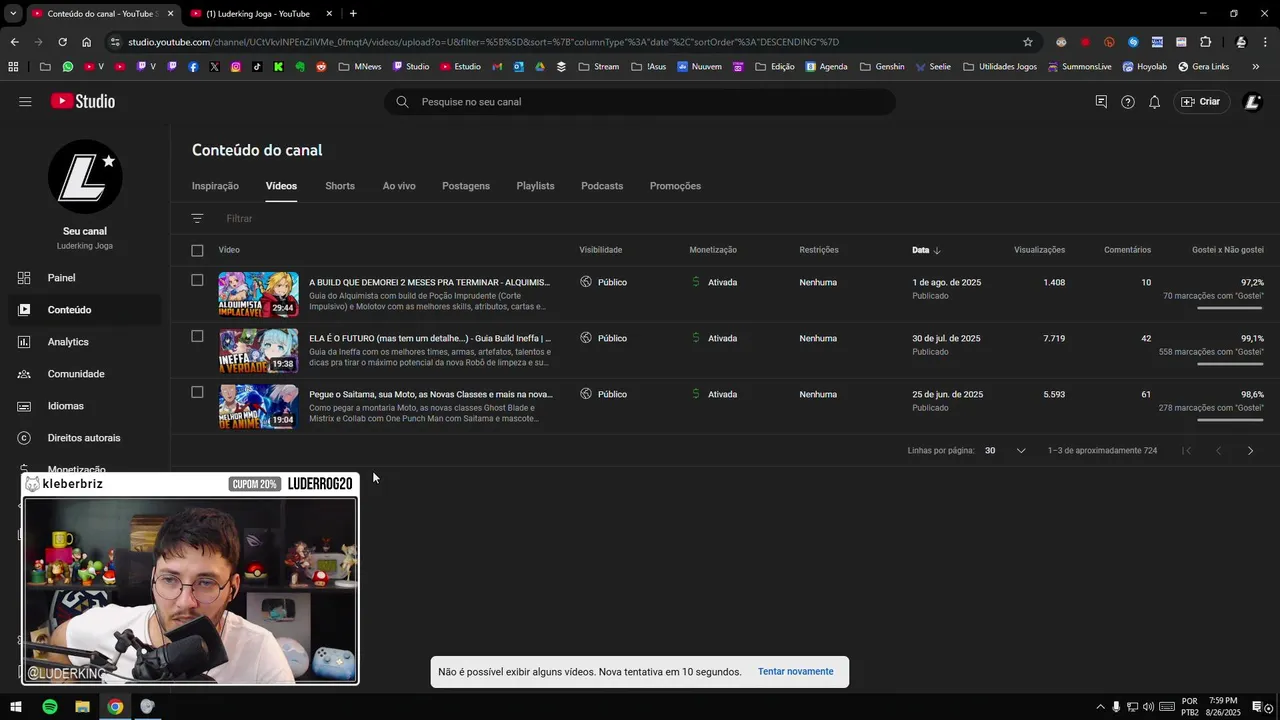Bookmark this page with star icon
Viewport: 1280px width, 720px height.
tap(1027, 42)
